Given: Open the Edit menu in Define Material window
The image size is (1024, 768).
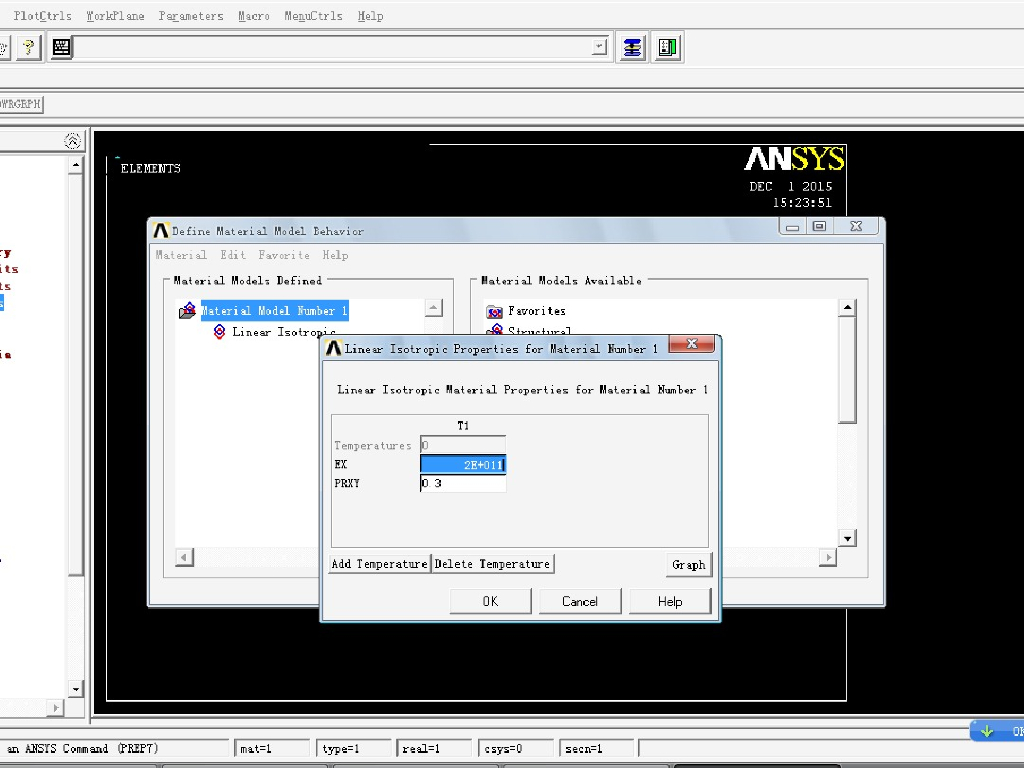Looking at the screenshot, I should (232, 255).
